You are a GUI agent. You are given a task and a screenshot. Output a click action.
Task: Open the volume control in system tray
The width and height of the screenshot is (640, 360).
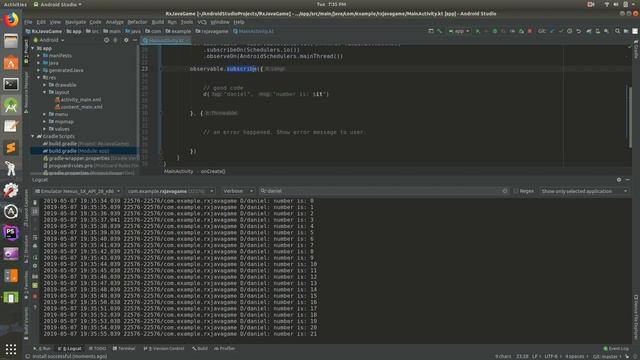click(x=616, y=4)
